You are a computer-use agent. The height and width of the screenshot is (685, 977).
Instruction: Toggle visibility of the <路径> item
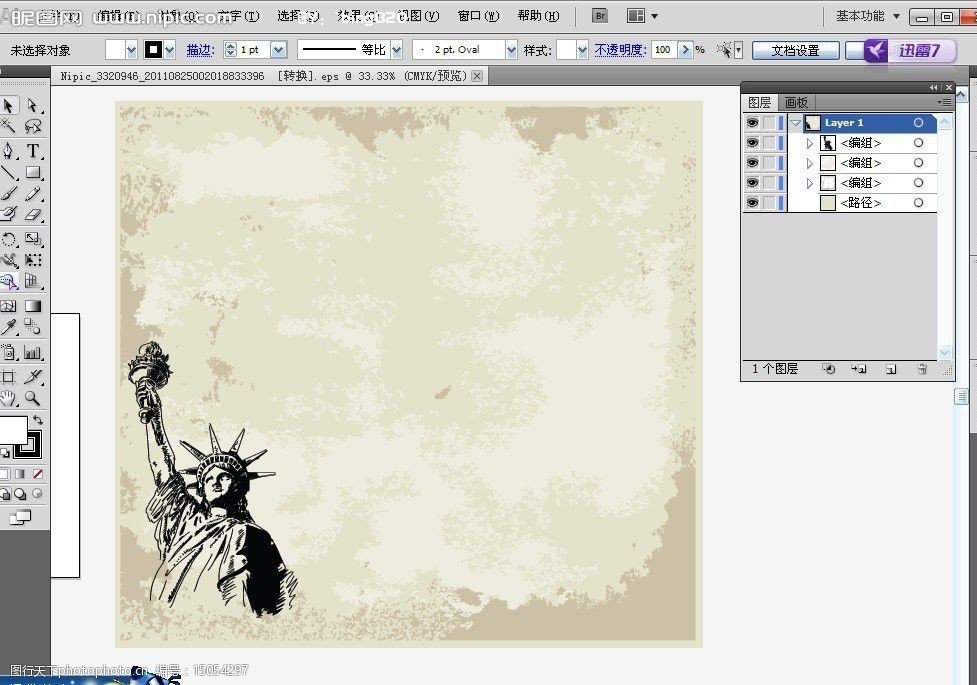752,203
